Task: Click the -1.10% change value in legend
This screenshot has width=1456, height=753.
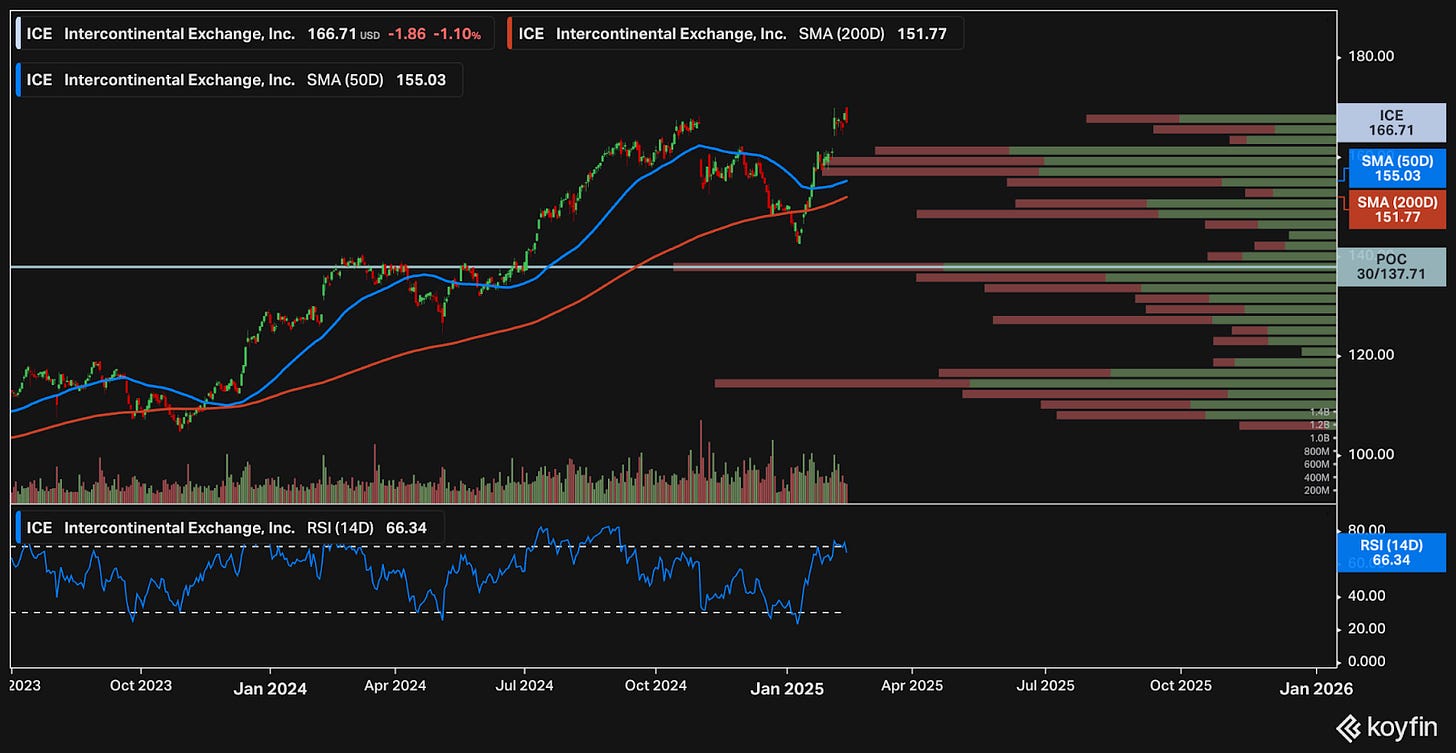Action: [x=457, y=34]
